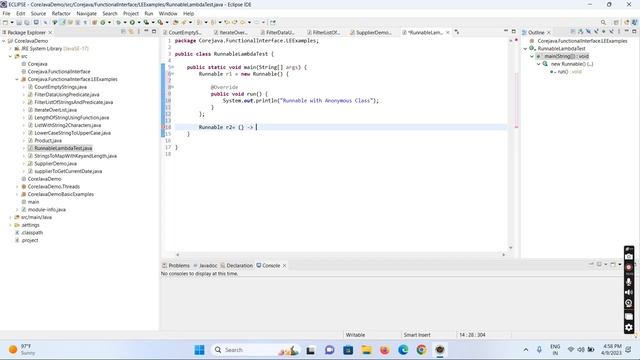Click the External Tools run icon

click(x=160, y=22)
